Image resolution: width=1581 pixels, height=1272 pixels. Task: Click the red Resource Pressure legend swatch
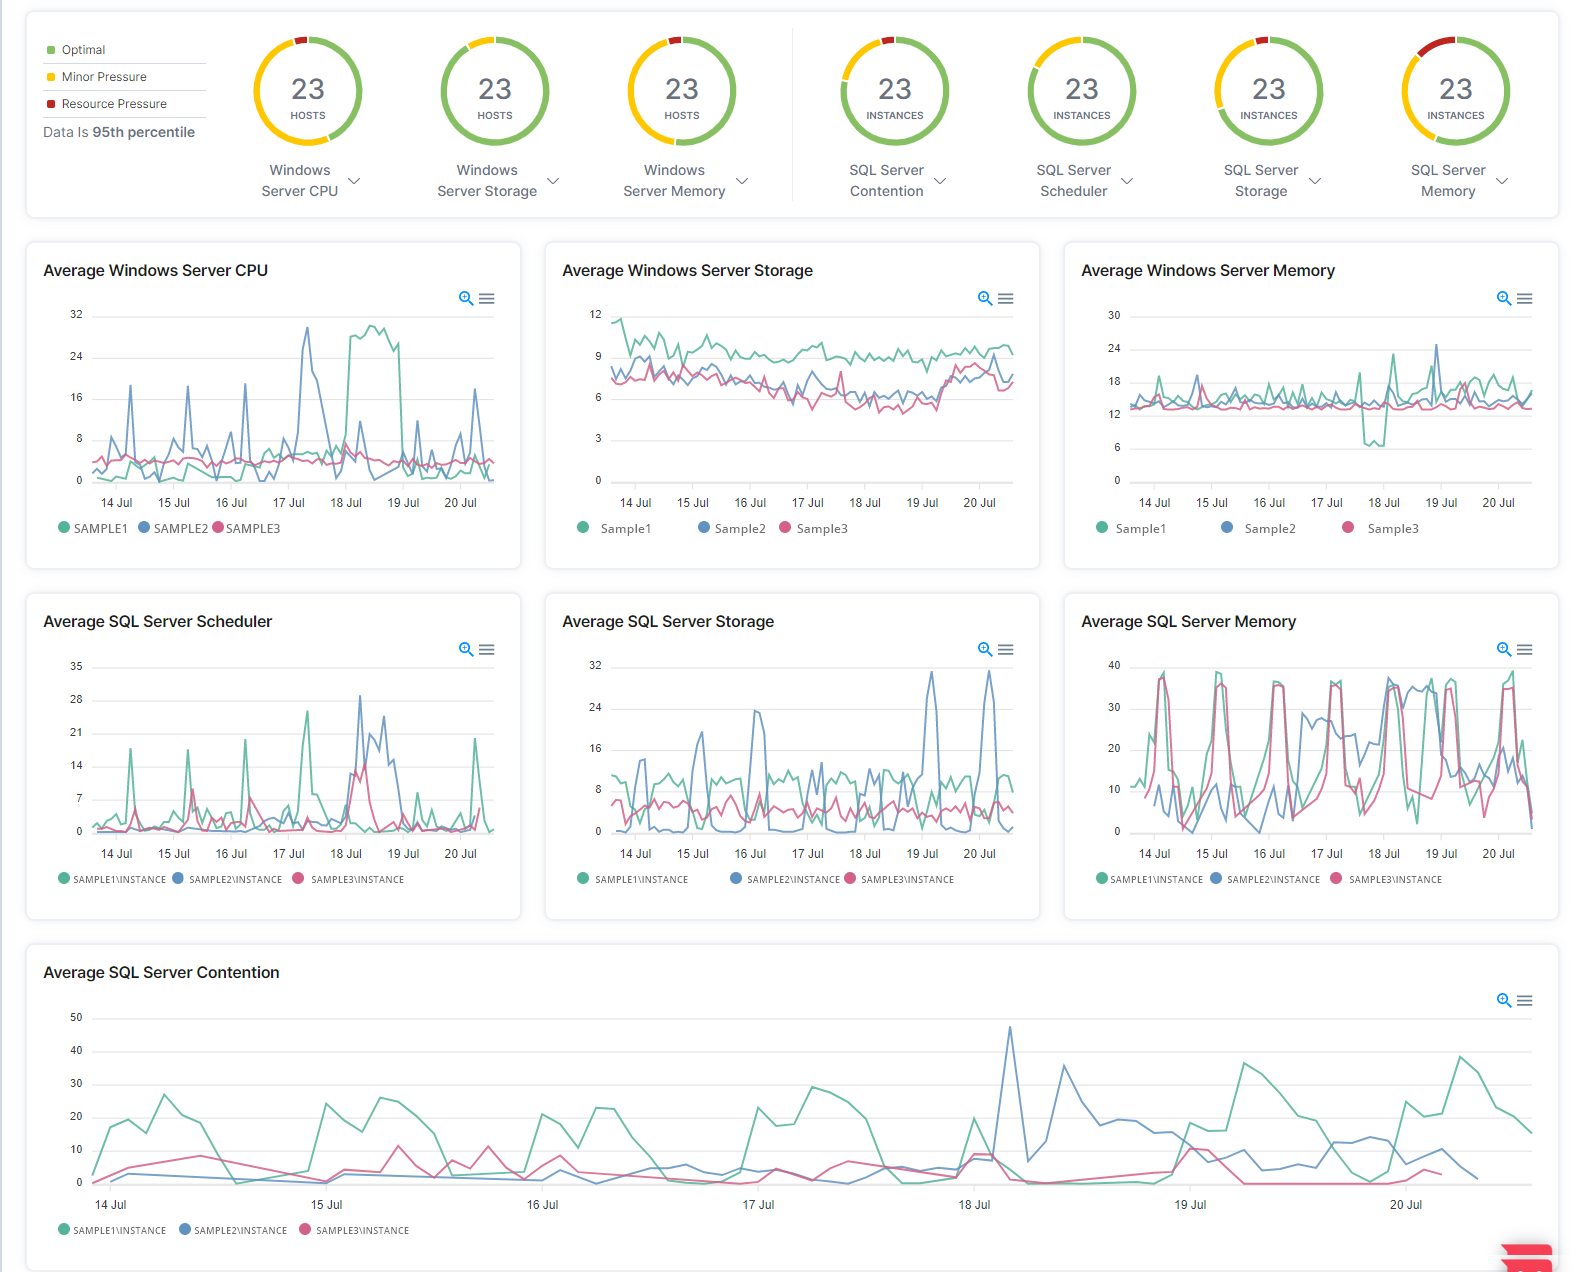(x=51, y=104)
